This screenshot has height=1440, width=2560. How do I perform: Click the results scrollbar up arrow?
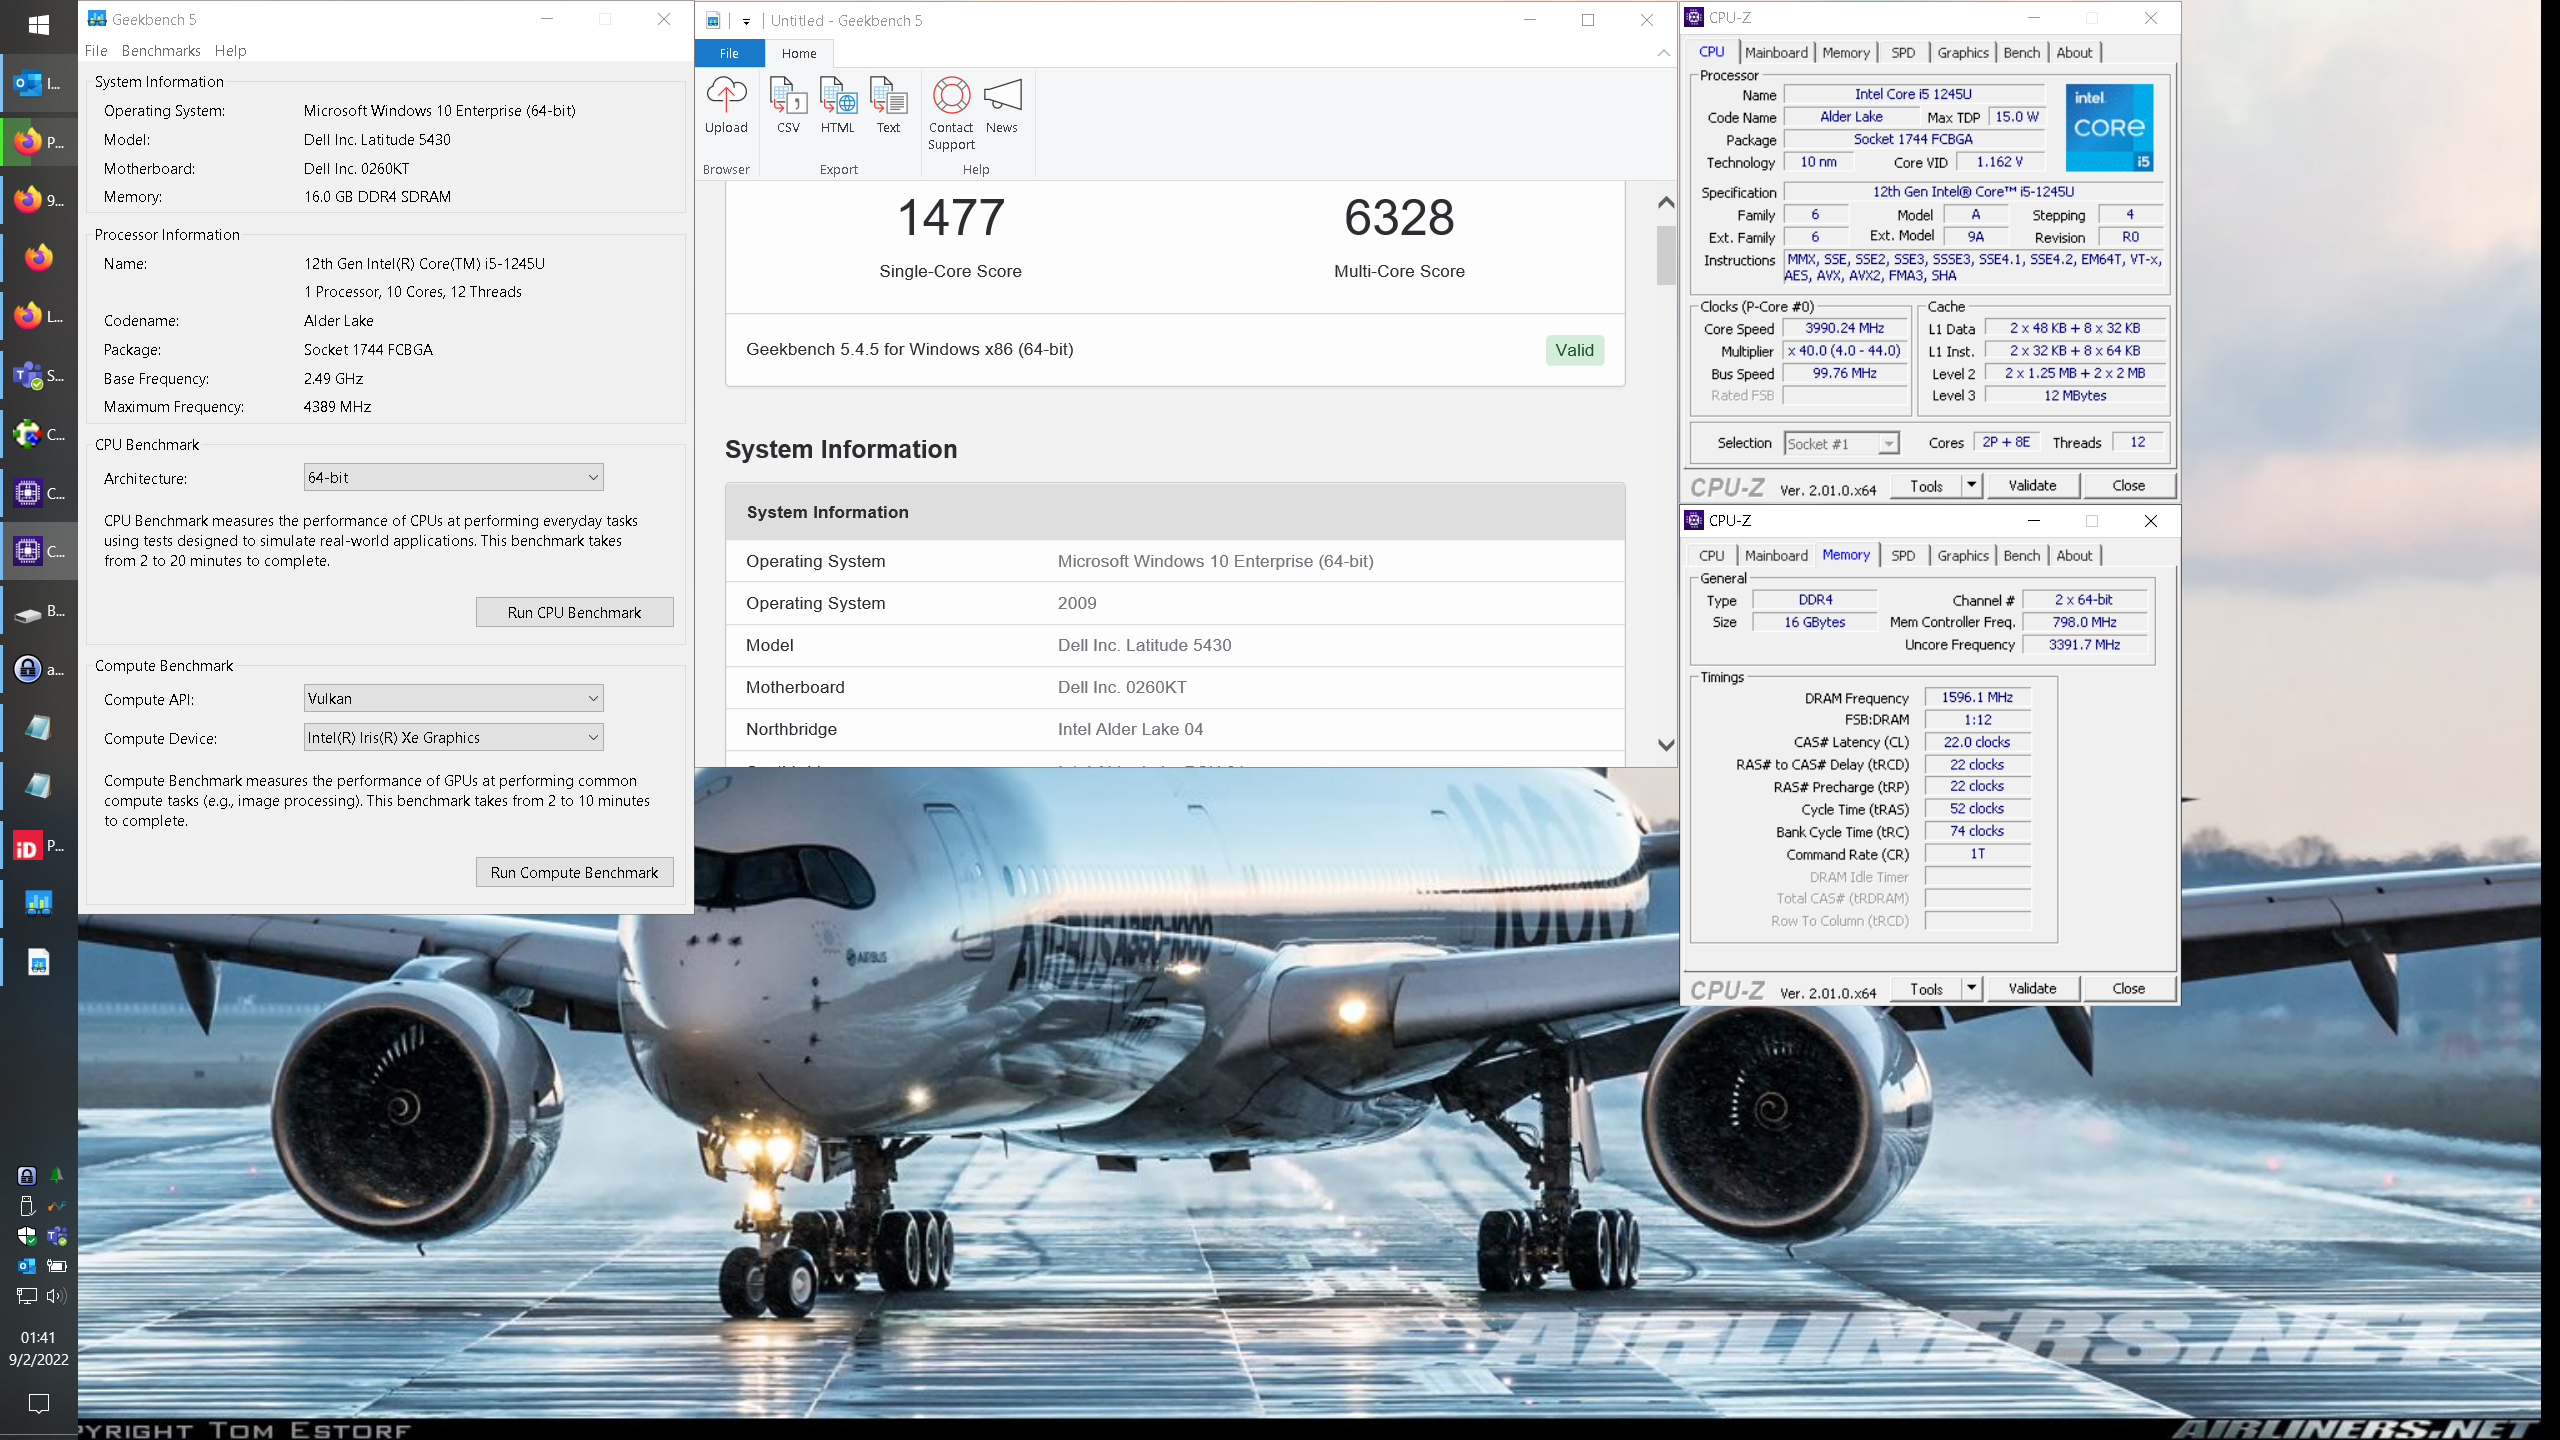coord(1665,203)
